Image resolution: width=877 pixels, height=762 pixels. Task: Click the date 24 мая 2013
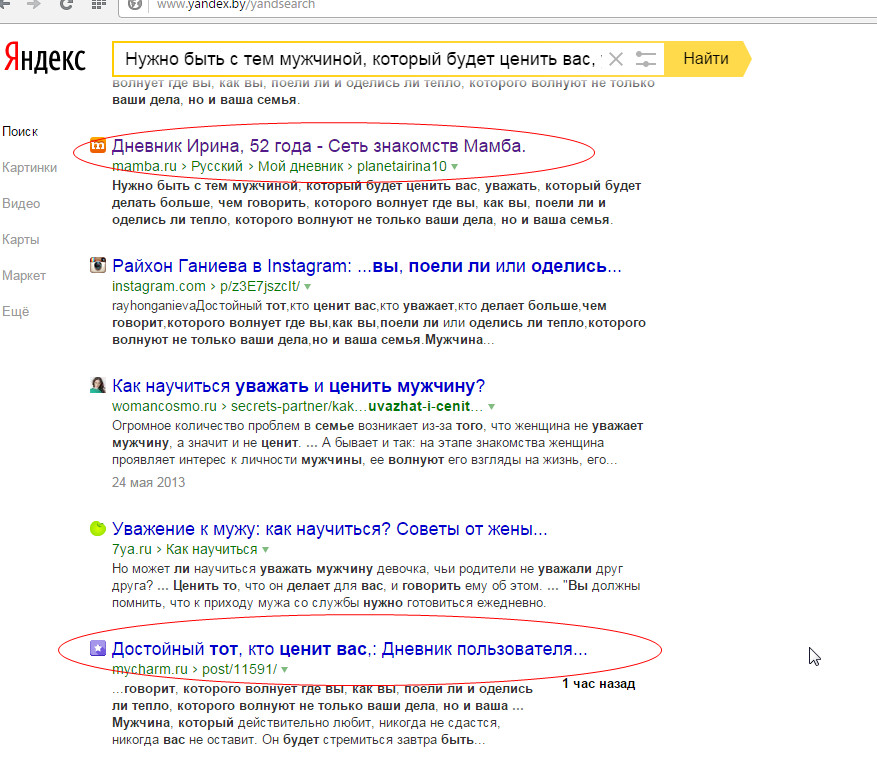(148, 482)
